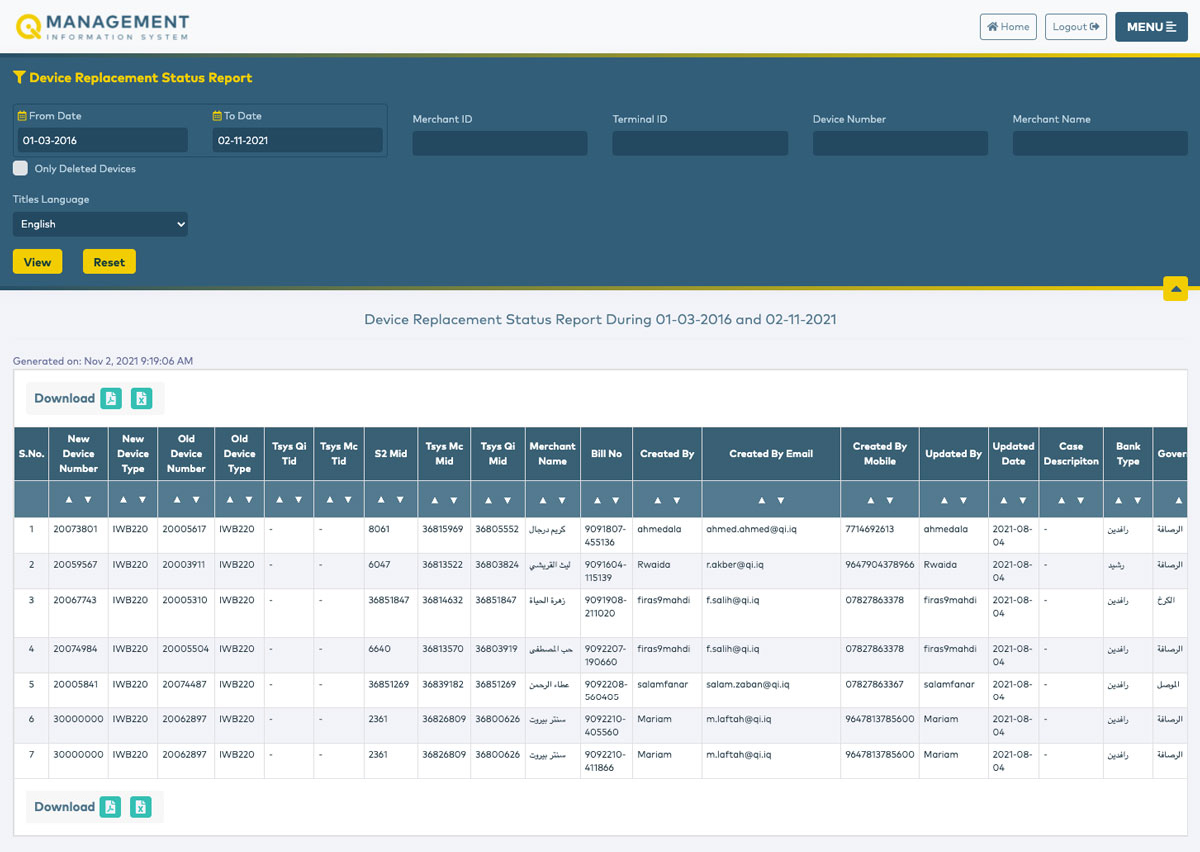This screenshot has height=852, width=1200.
Task: Sort Tsys Mc Mid ascending
Action: pos(435,499)
